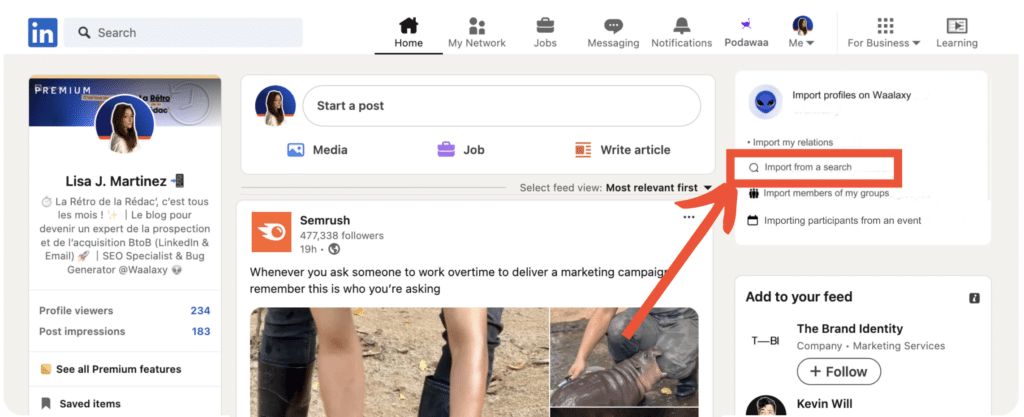Go to the Home tab
Screen dimensions: 1024x417
pos(408,32)
